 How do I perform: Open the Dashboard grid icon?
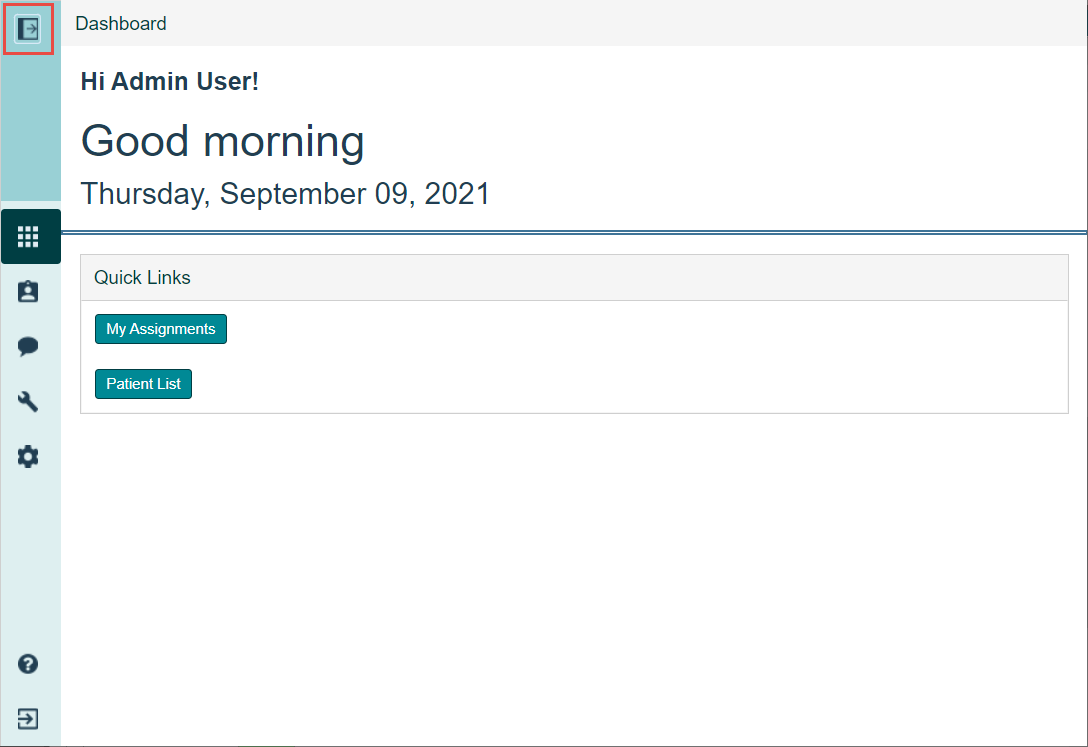pyautogui.click(x=29, y=237)
